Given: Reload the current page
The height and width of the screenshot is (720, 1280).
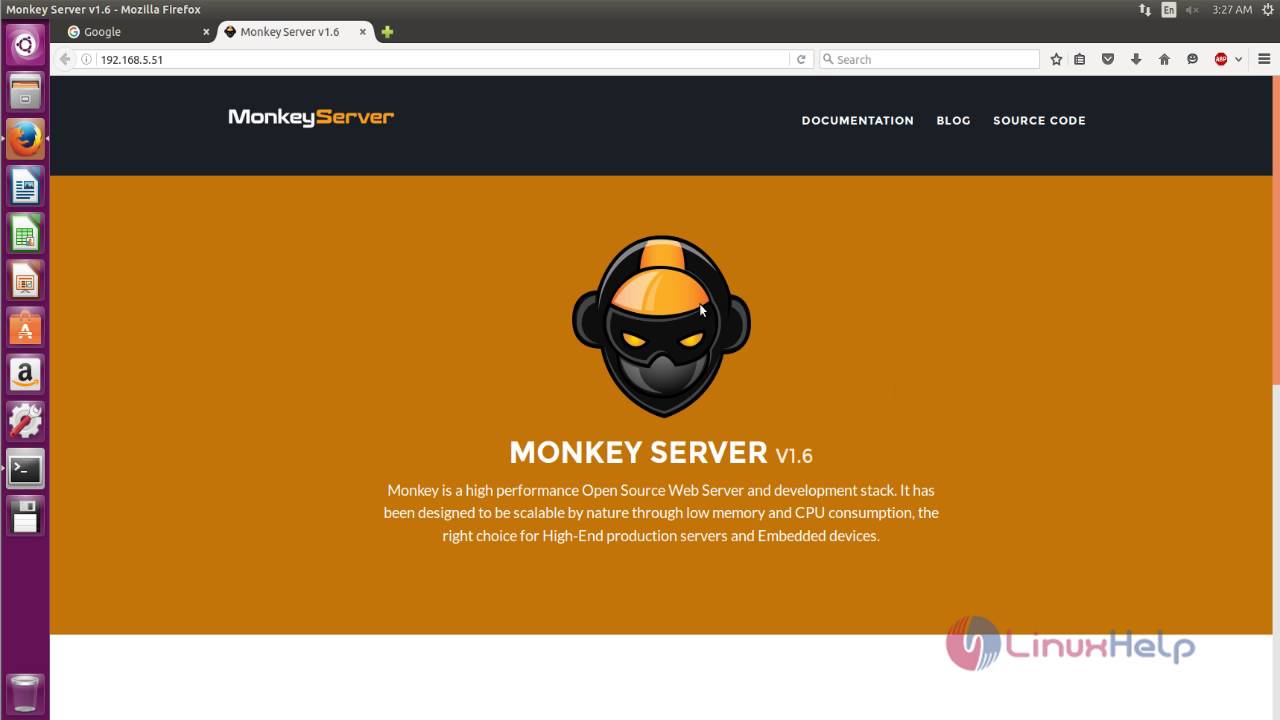Looking at the screenshot, I should (801, 59).
